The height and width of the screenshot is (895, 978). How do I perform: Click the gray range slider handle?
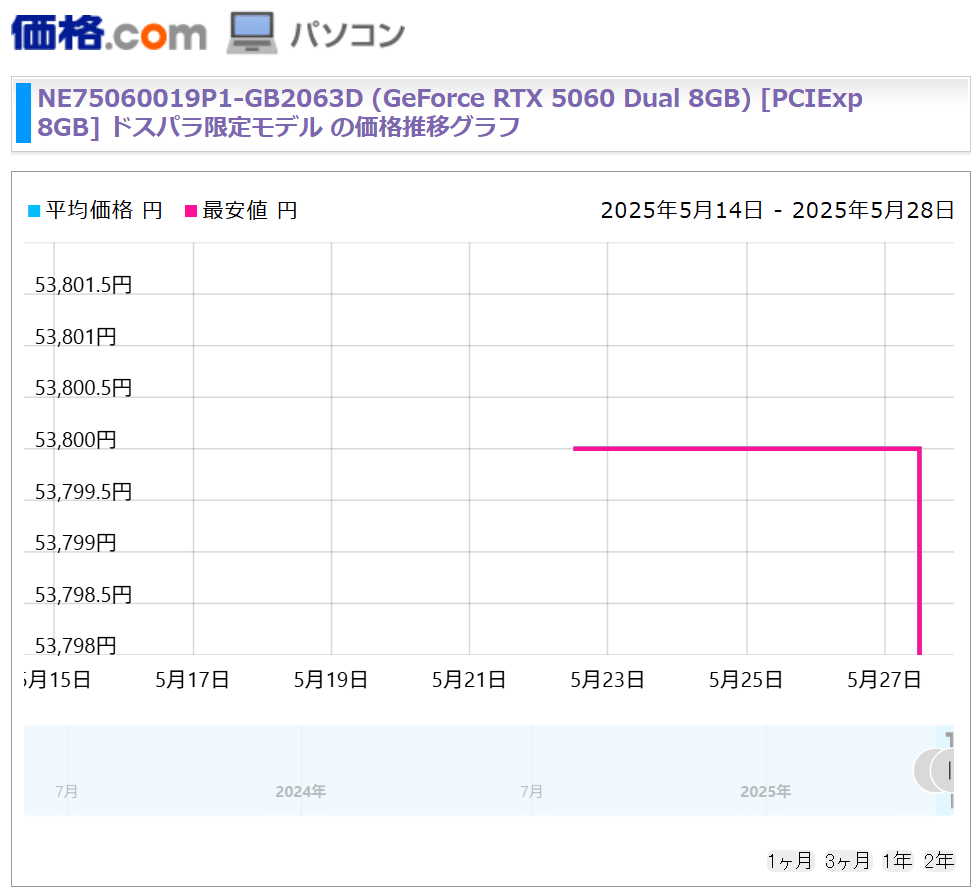934,771
